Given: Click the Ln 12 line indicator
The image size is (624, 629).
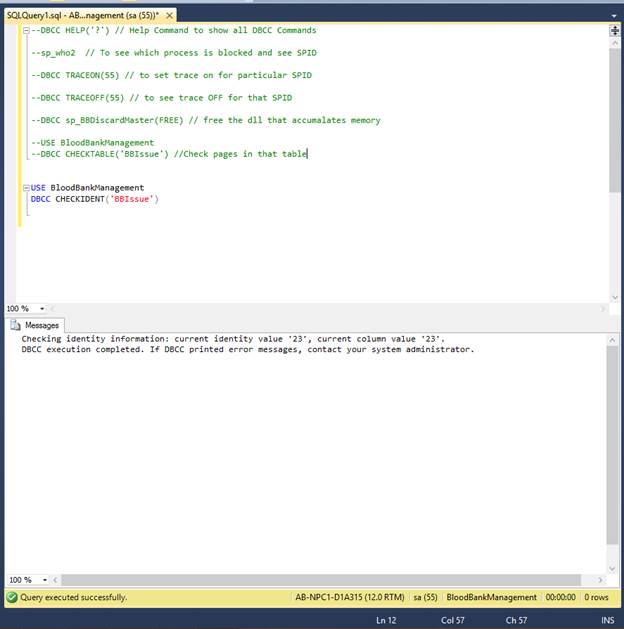Looking at the screenshot, I should click(386, 620).
